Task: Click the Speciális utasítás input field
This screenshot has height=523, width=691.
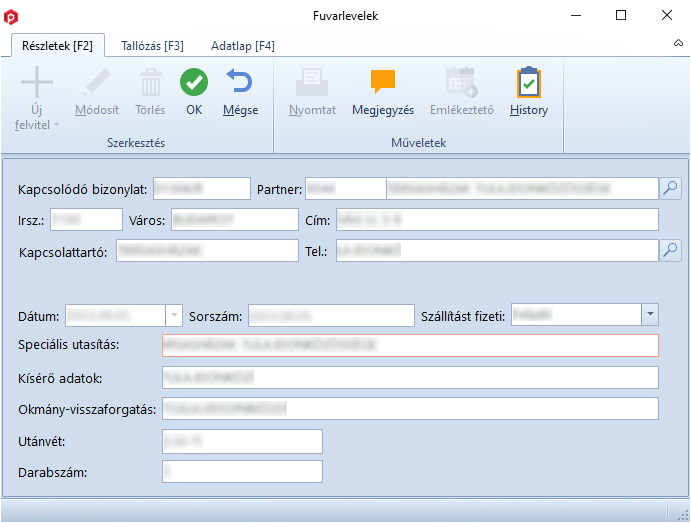Action: pyautogui.click(x=409, y=345)
